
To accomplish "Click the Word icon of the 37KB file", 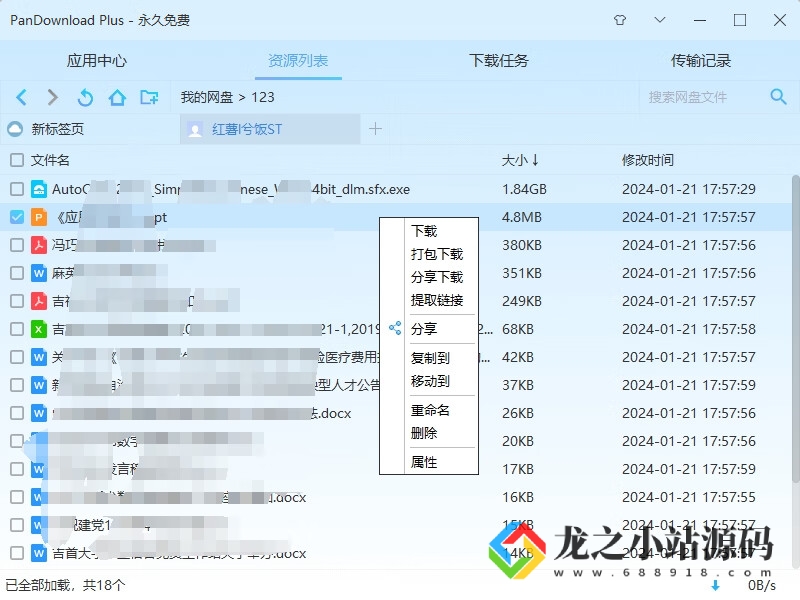I will click(39, 385).
